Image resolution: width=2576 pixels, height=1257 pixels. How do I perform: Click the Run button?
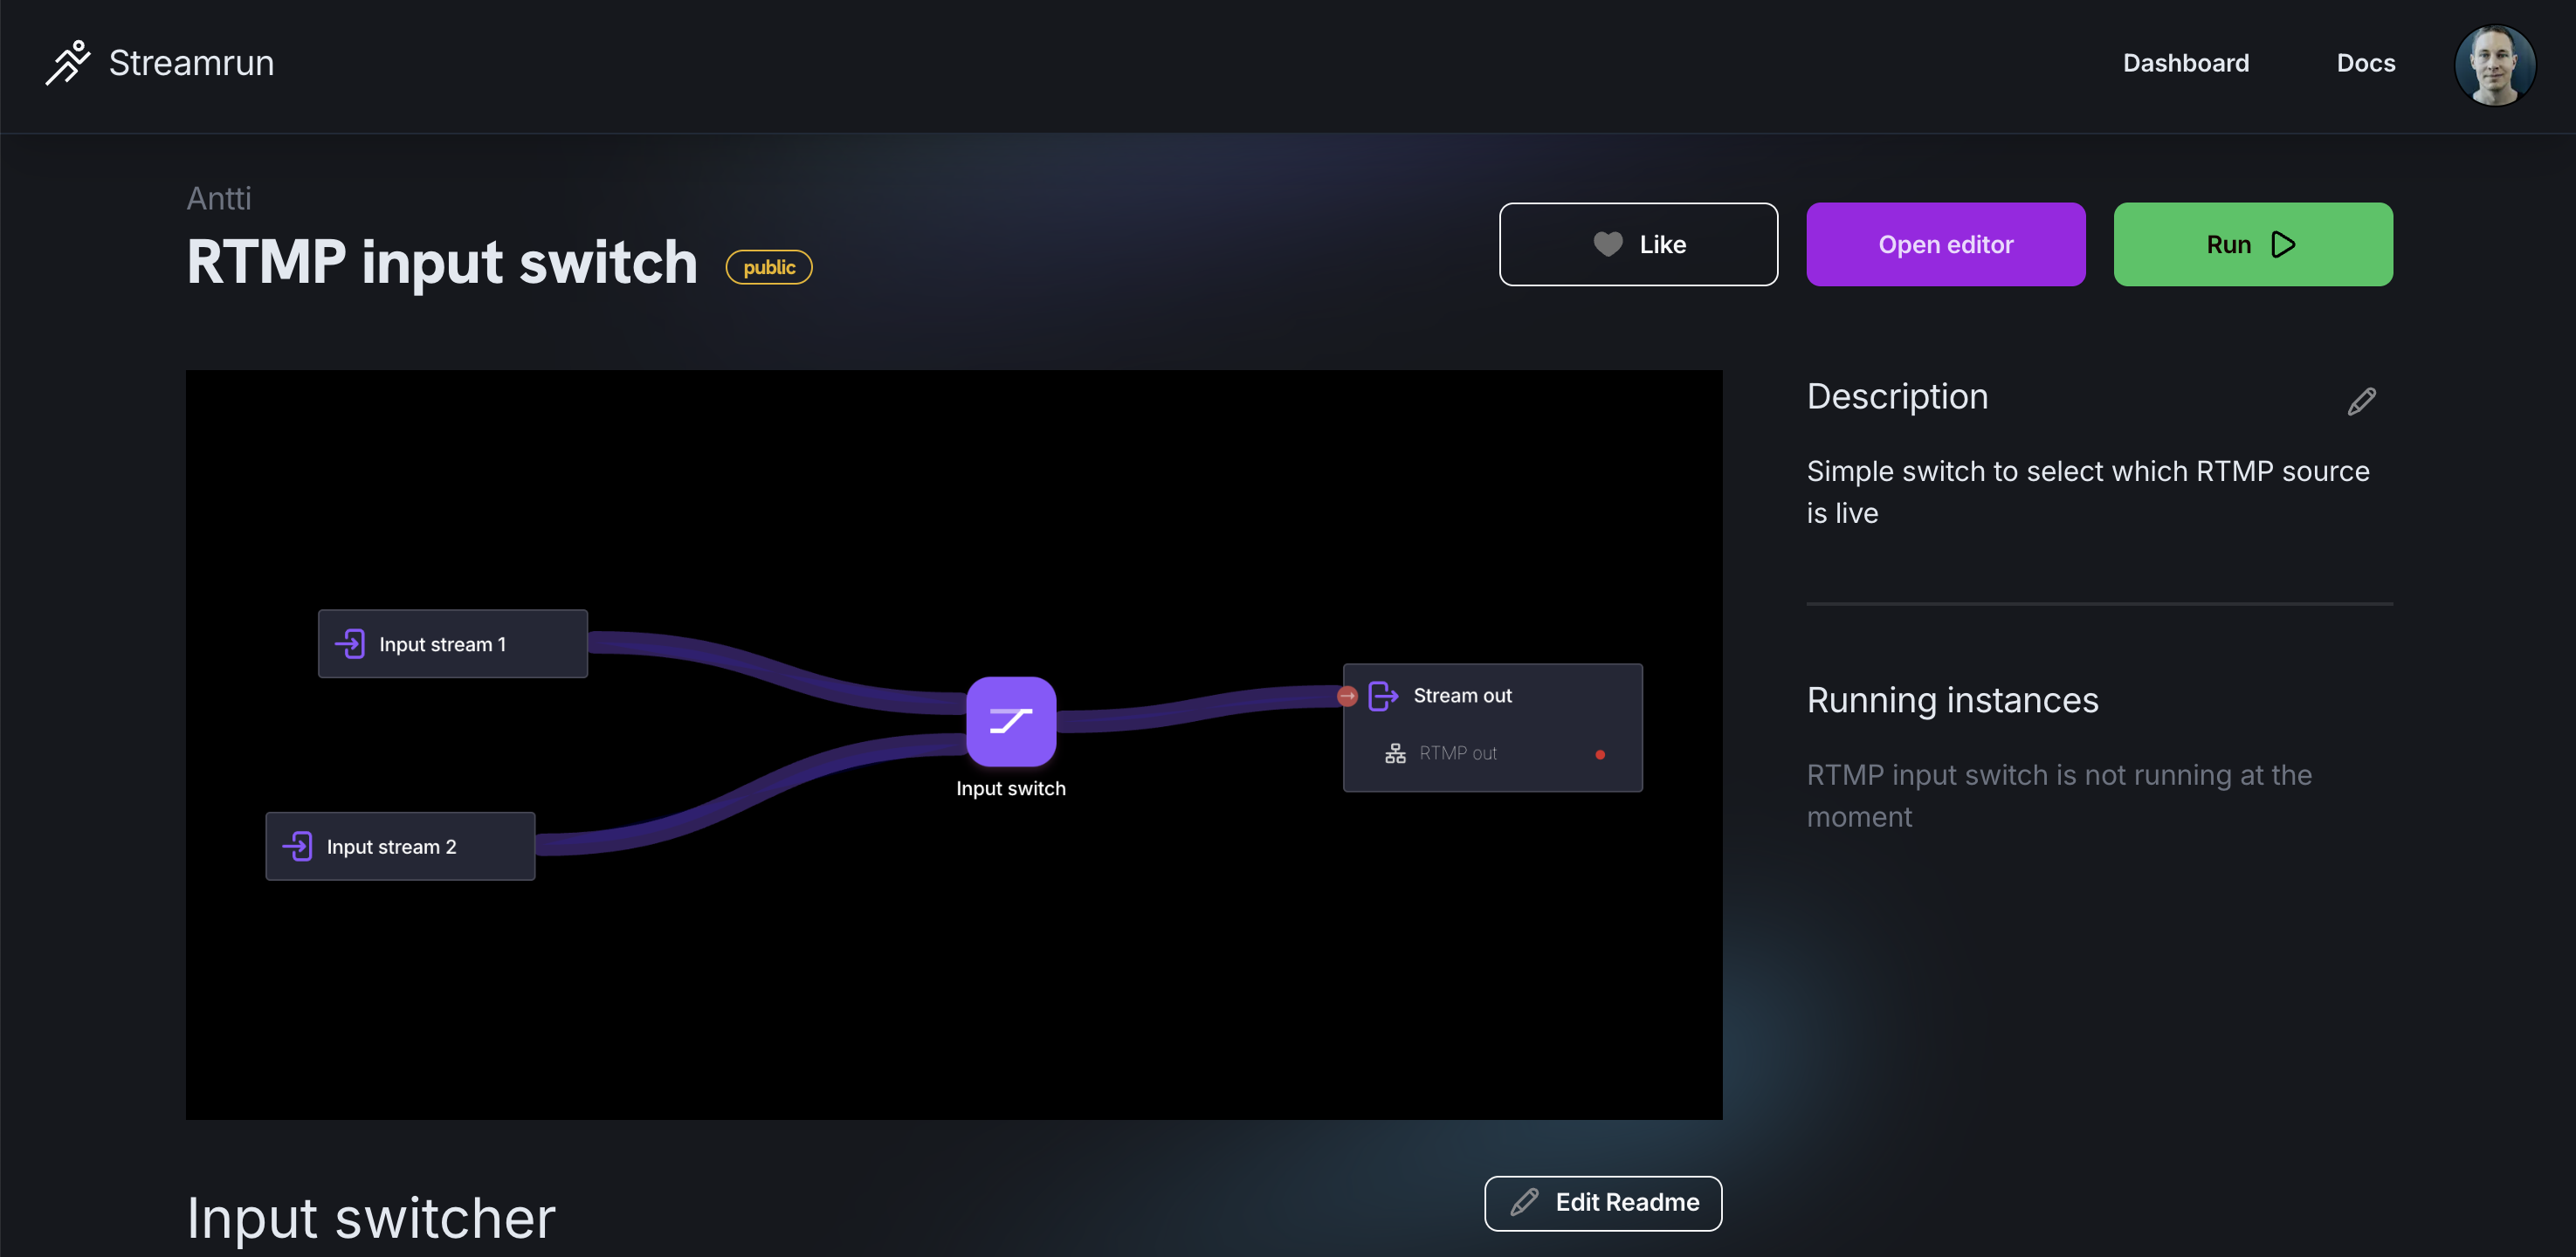(x=2252, y=244)
